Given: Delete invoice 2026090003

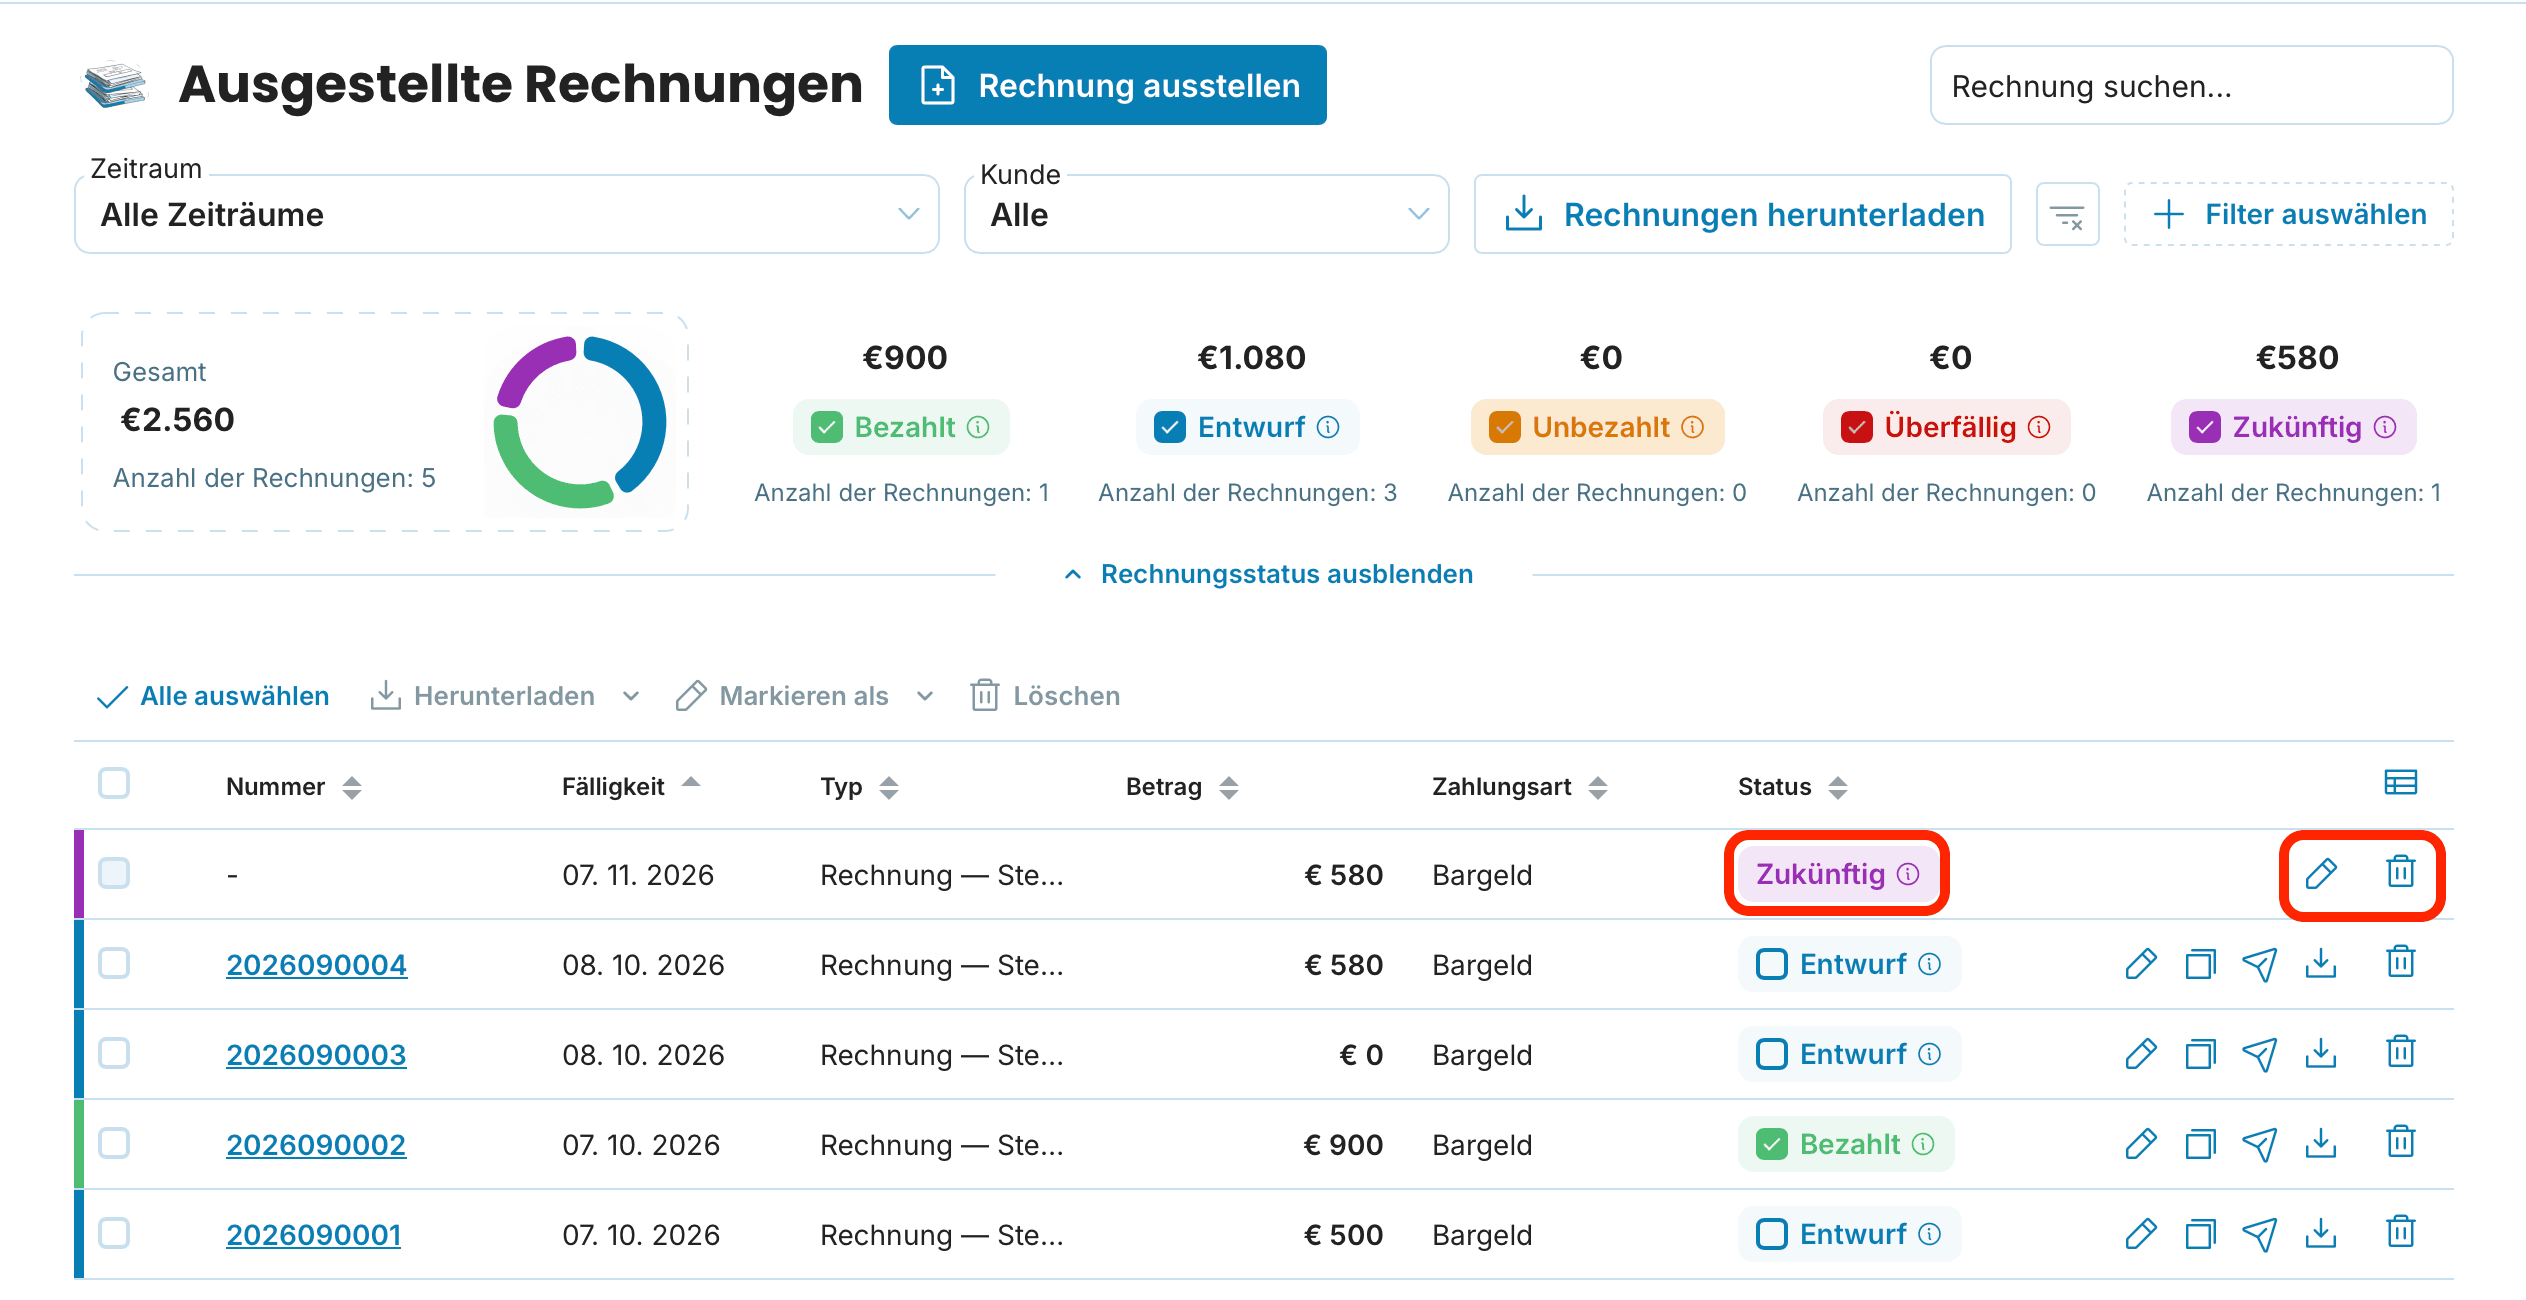Looking at the screenshot, I should 2401,1052.
